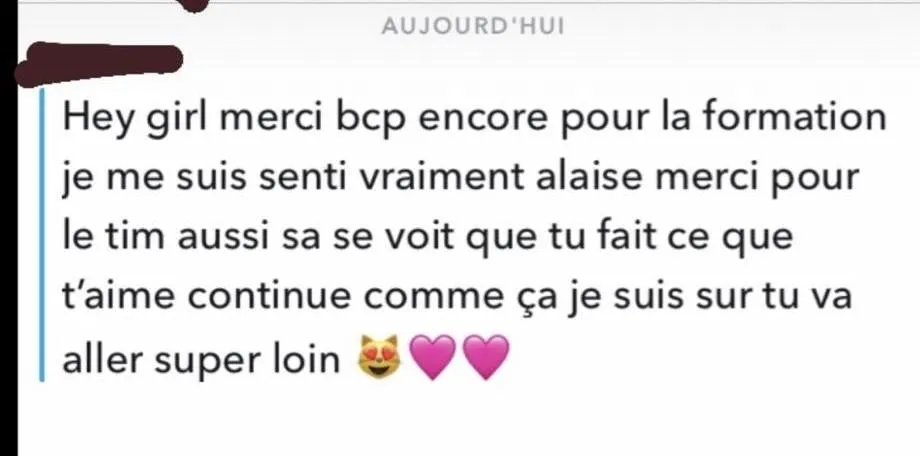This screenshot has width=920, height=456.
Task: Click the word "t'aime" in the fourth line
Action: [119, 297]
